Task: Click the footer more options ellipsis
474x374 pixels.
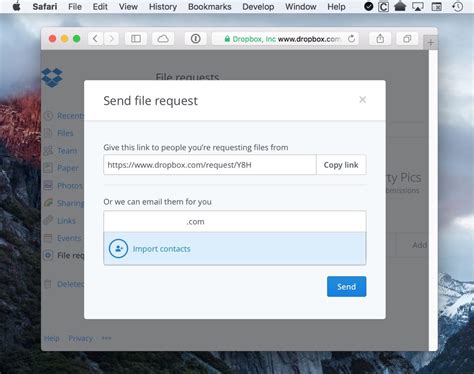Action: tap(106, 338)
